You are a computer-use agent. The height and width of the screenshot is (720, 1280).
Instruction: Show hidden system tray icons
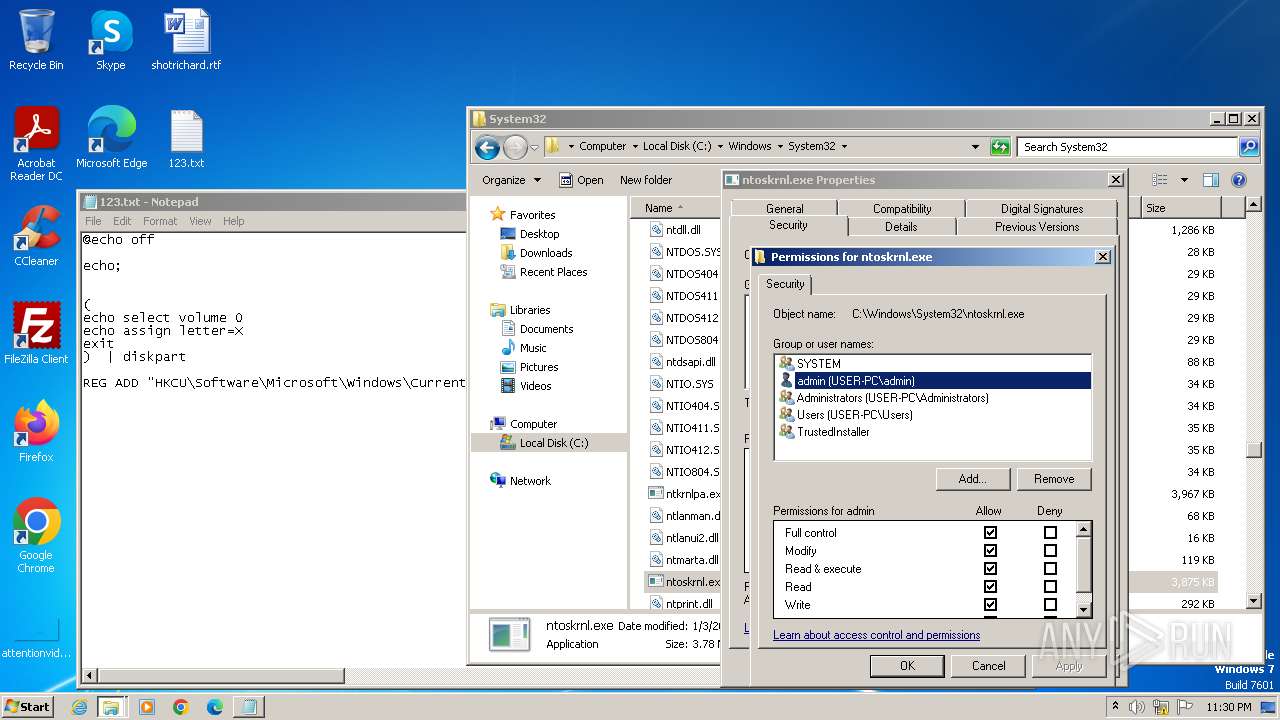(x=1115, y=706)
